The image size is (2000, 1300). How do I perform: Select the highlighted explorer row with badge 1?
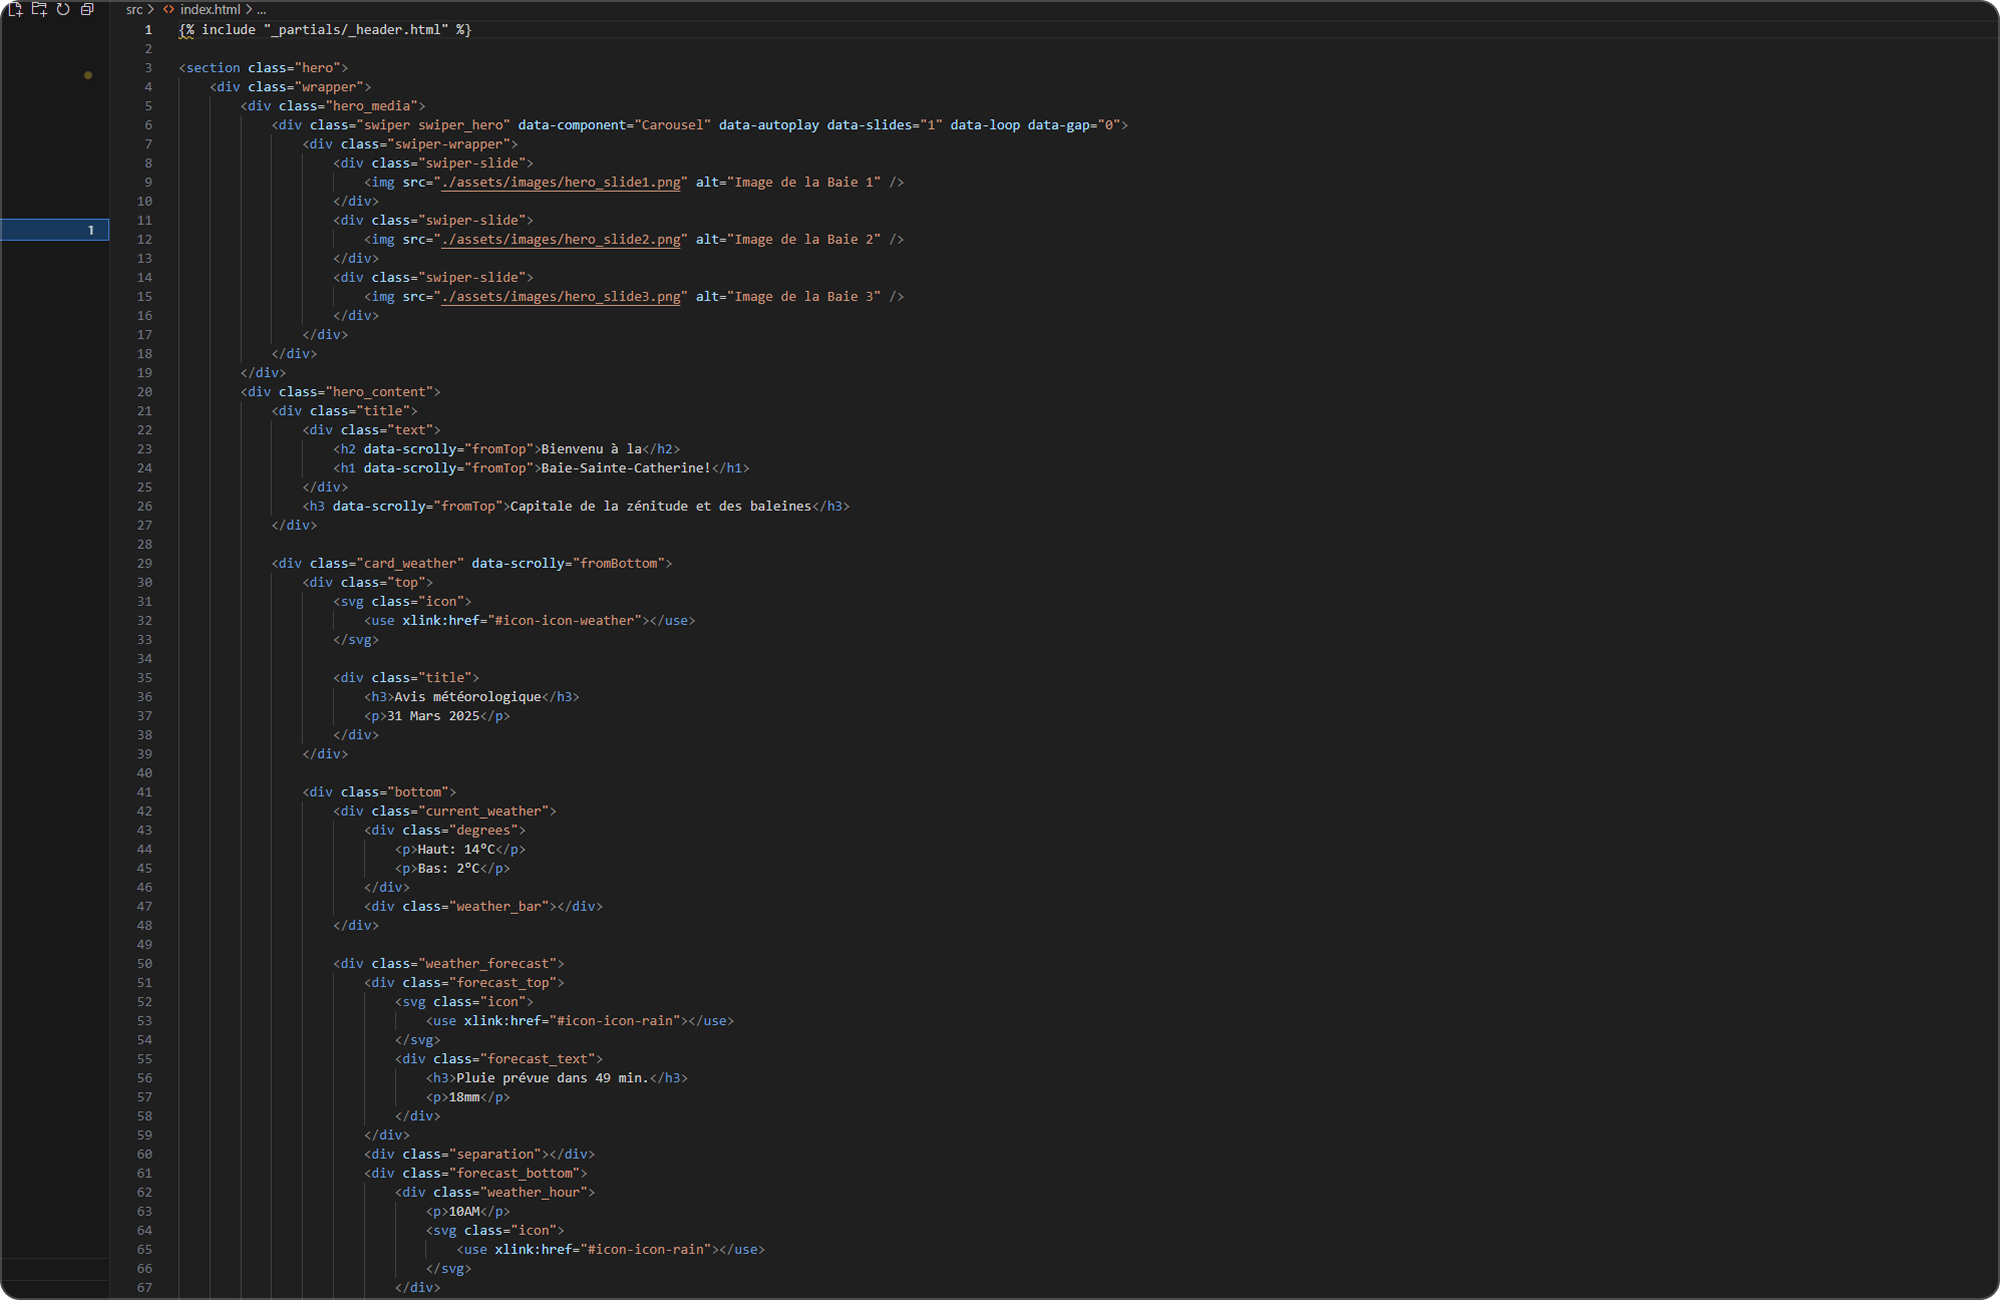click(54, 230)
